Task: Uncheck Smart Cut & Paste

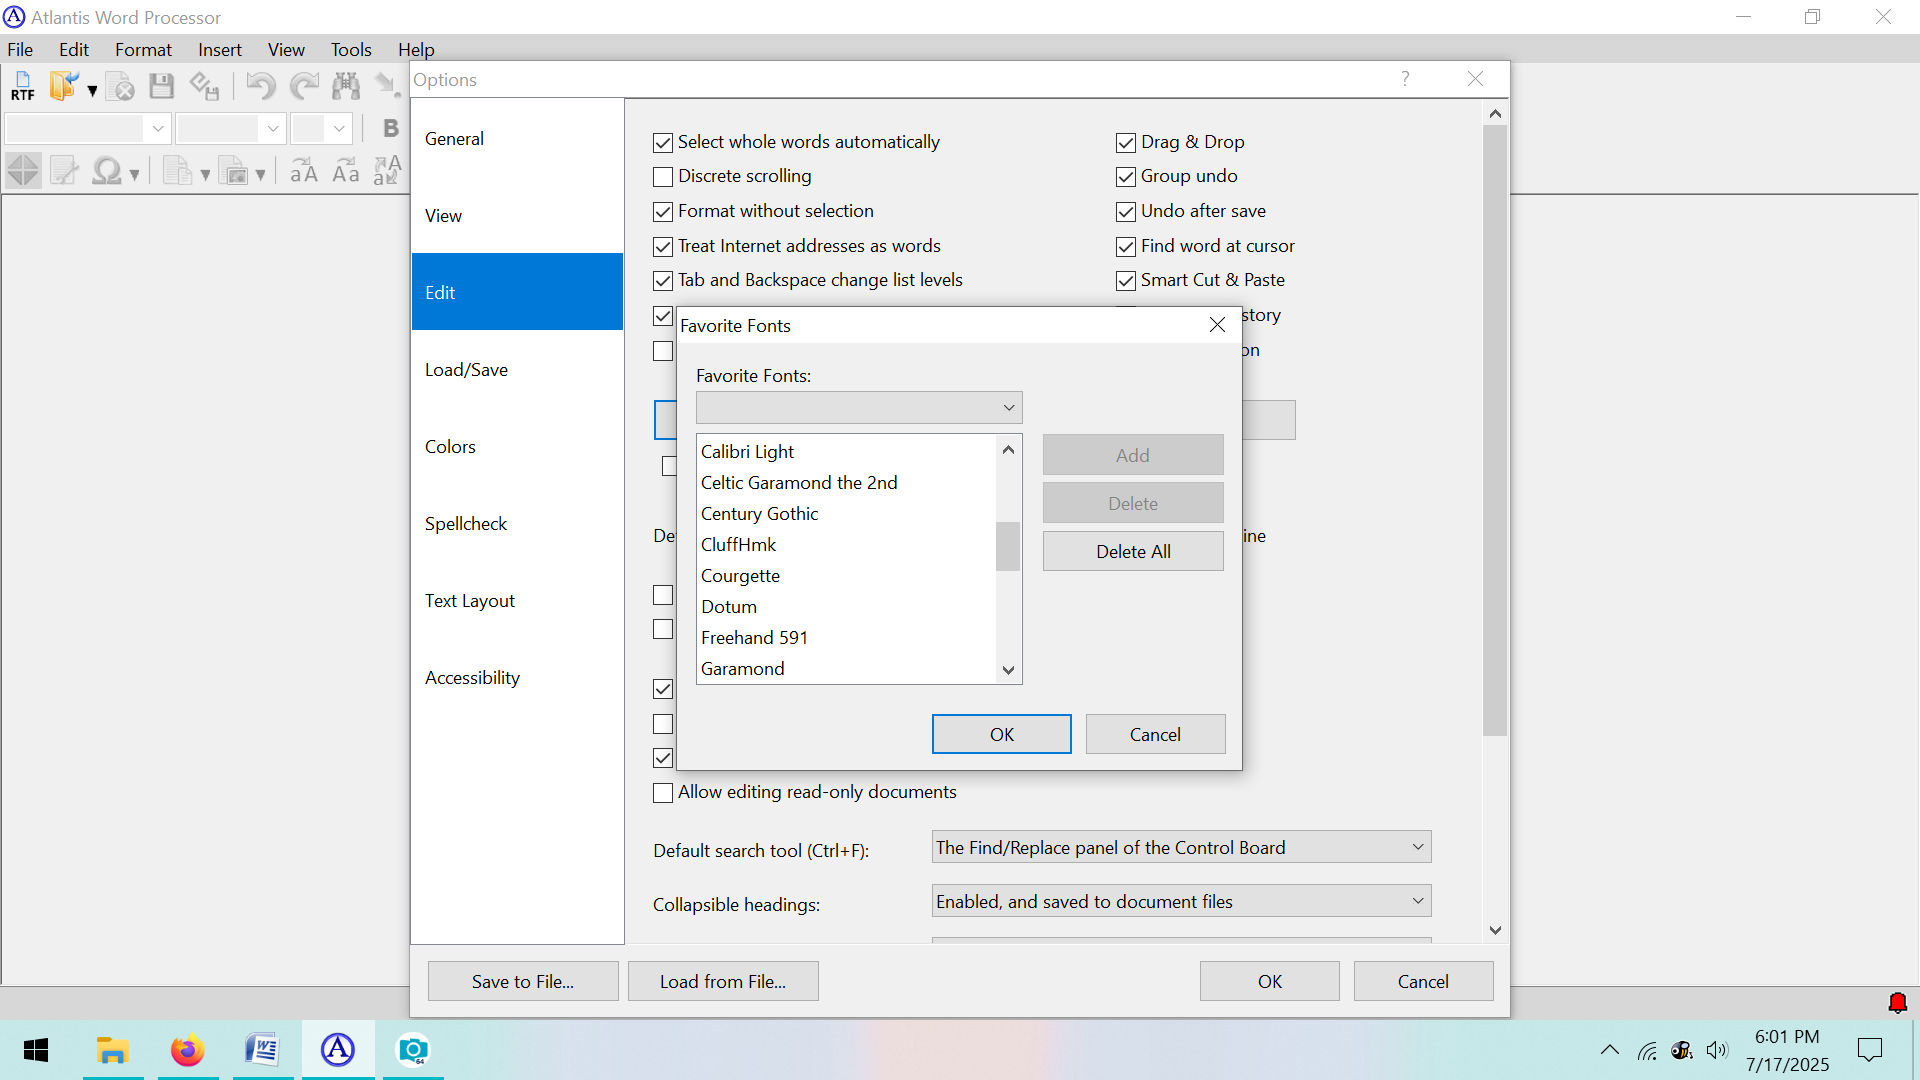Action: click(1126, 281)
